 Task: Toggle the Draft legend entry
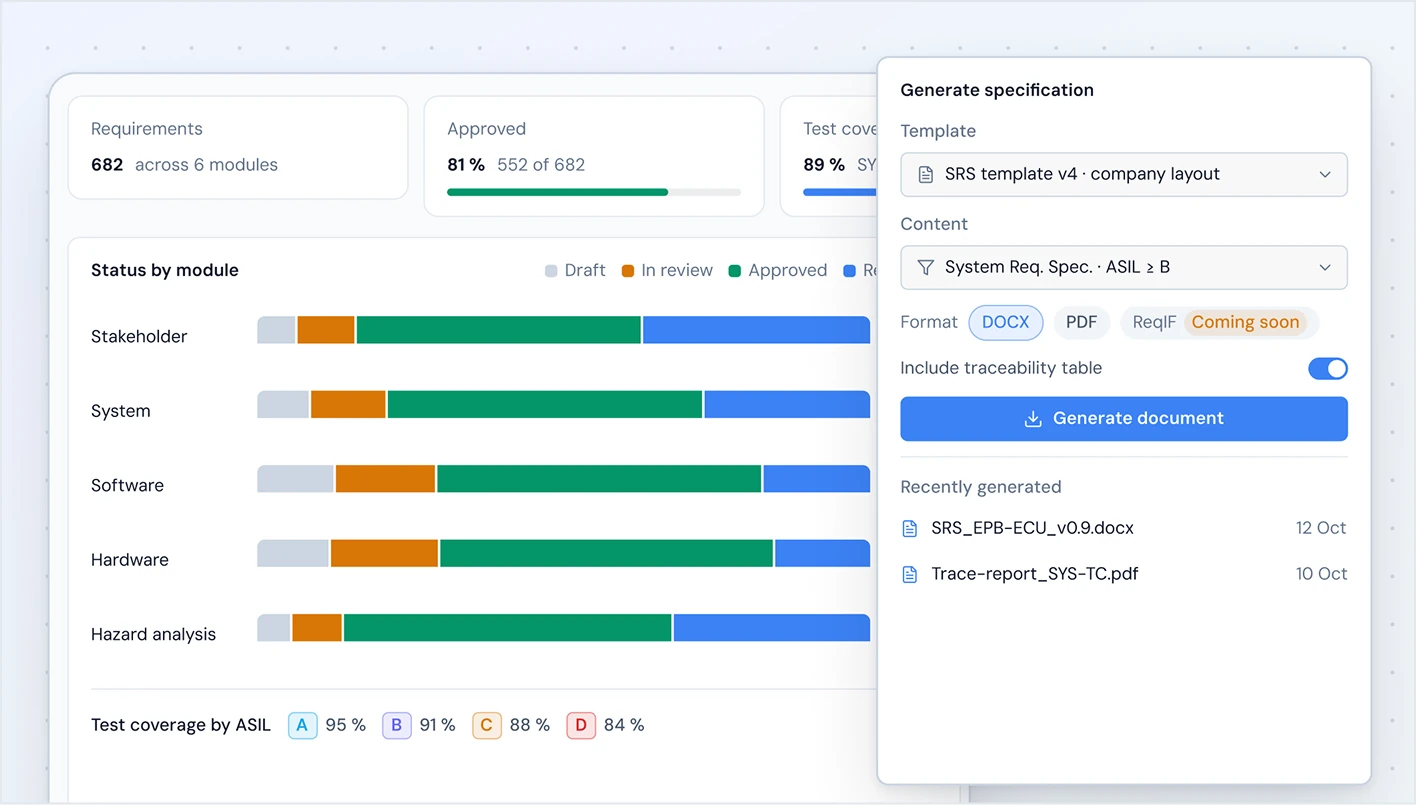[x=575, y=270]
